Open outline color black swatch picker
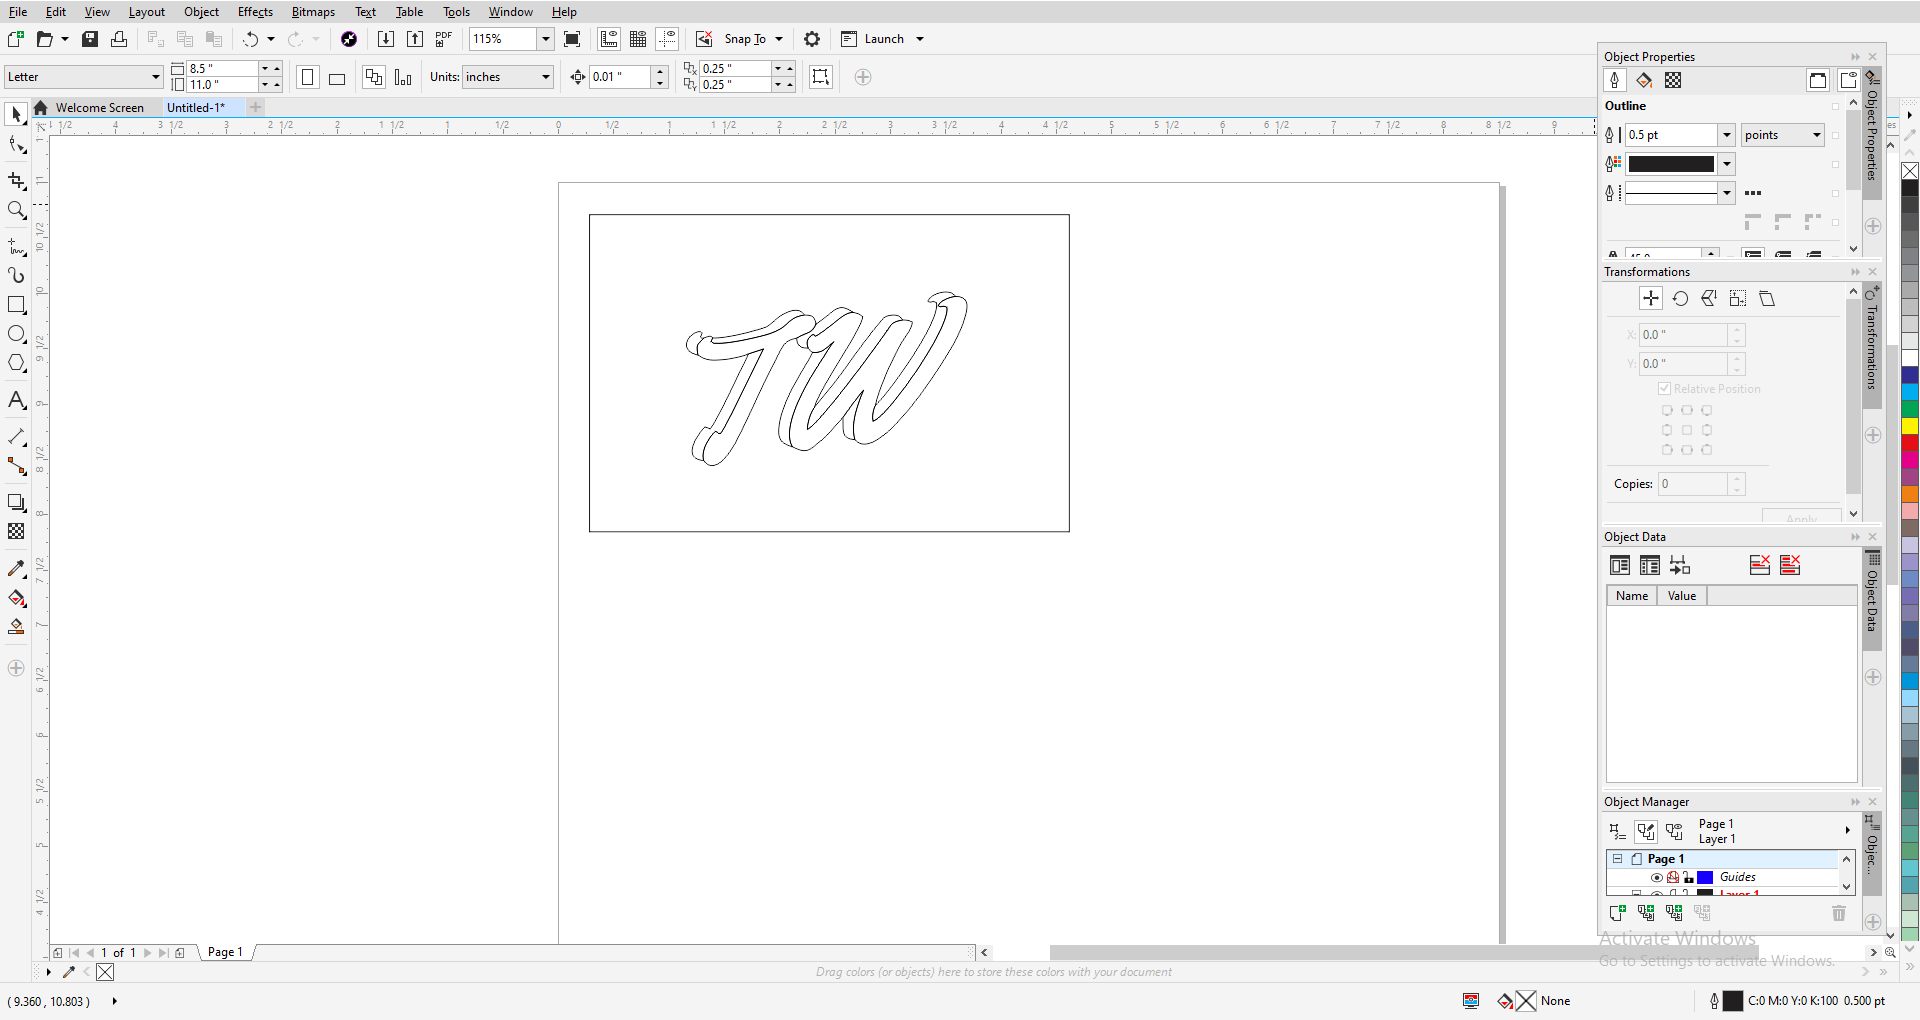Image resolution: width=1920 pixels, height=1020 pixels. click(x=1680, y=164)
